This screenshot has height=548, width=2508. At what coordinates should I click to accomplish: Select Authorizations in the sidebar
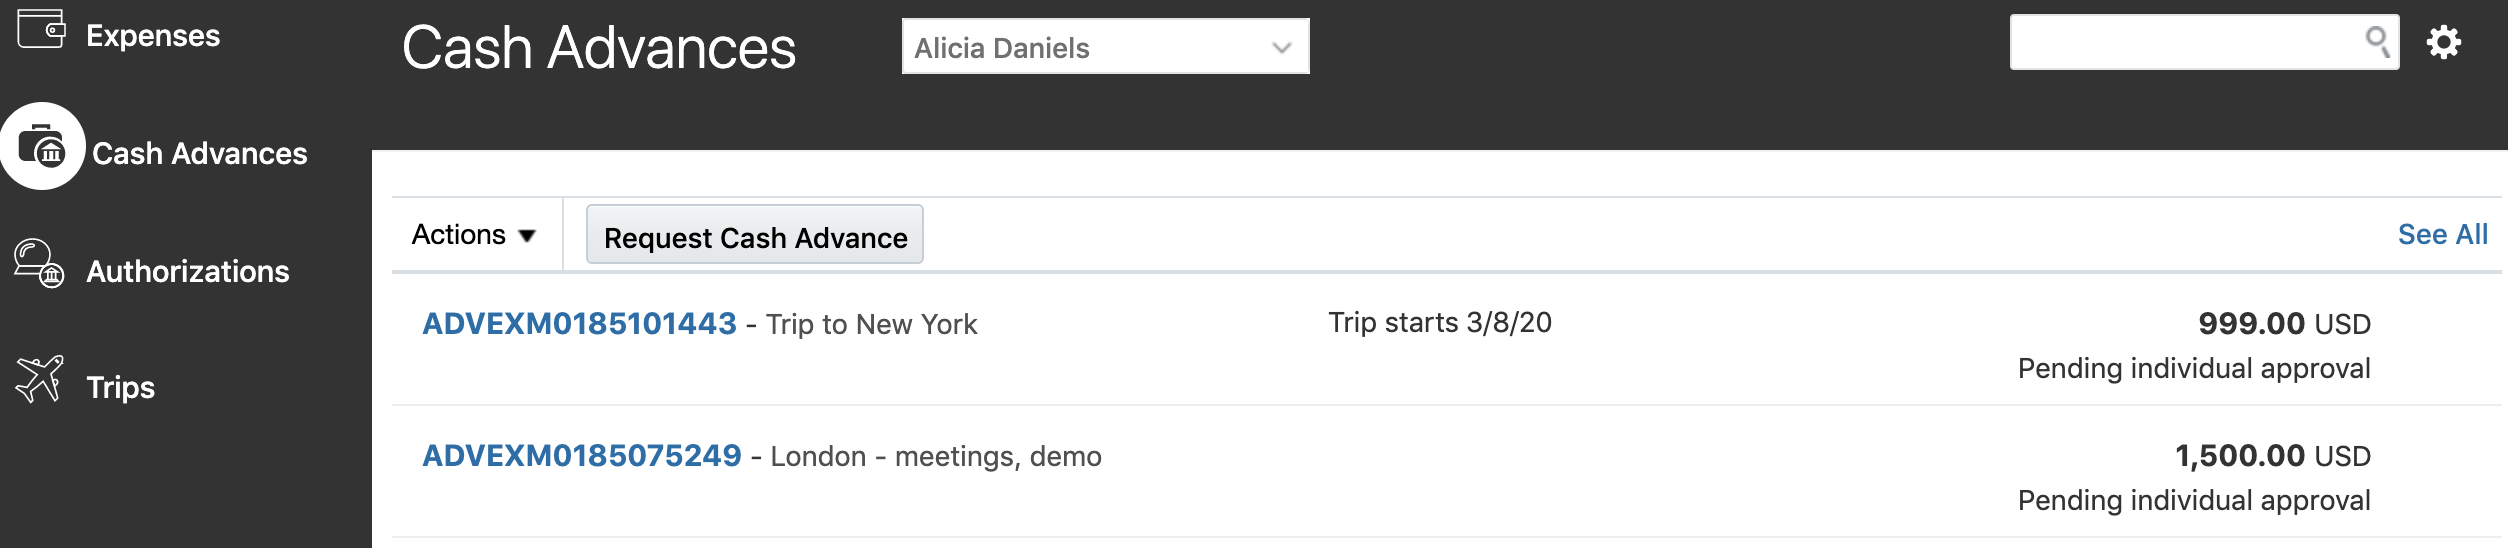(187, 272)
